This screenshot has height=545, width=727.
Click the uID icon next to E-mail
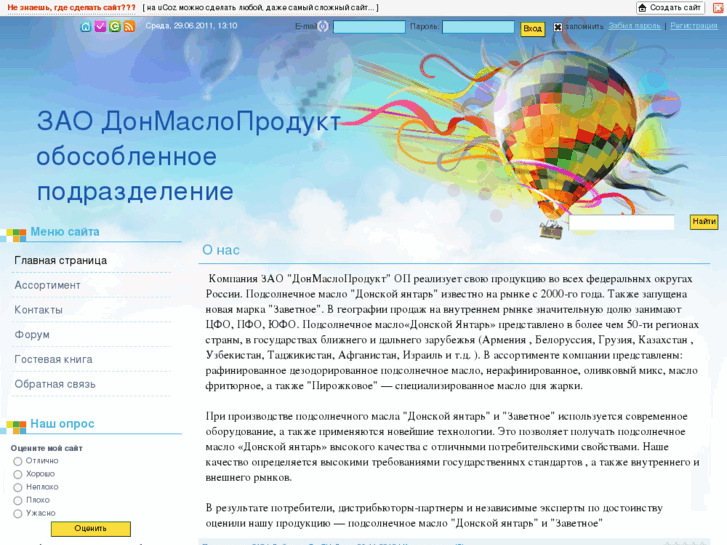click(x=323, y=26)
